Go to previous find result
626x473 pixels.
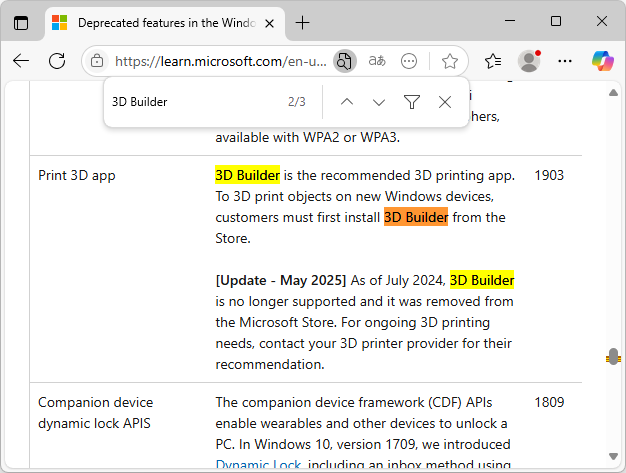pyautogui.click(x=347, y=102)
